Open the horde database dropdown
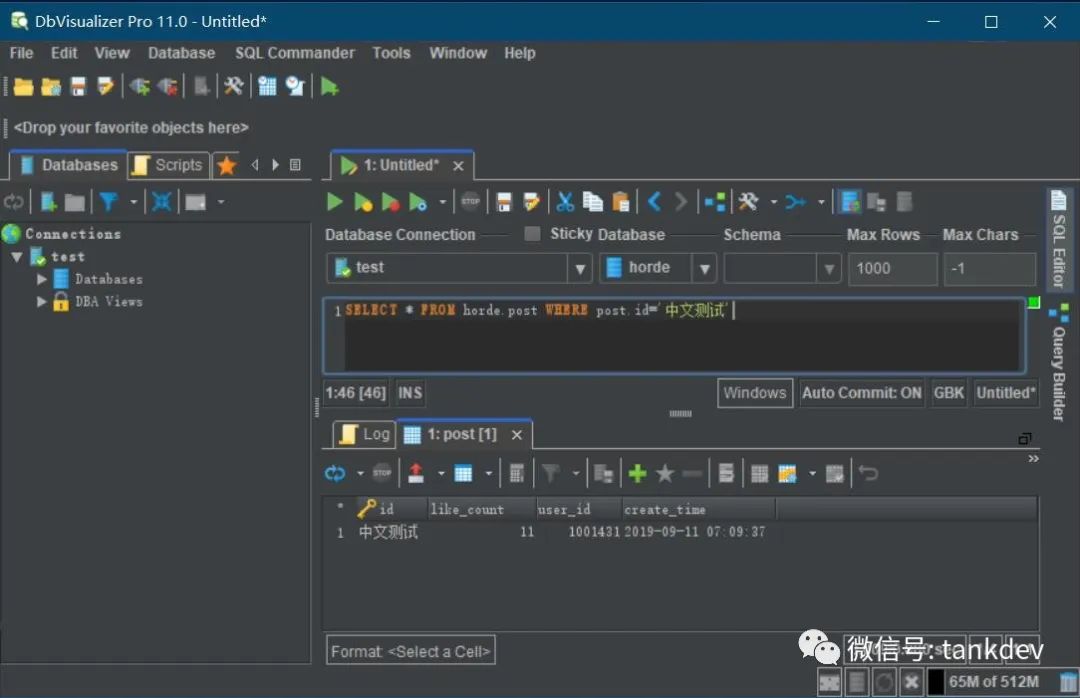This screenshot has height=698, width=1080. pos(705,268)
